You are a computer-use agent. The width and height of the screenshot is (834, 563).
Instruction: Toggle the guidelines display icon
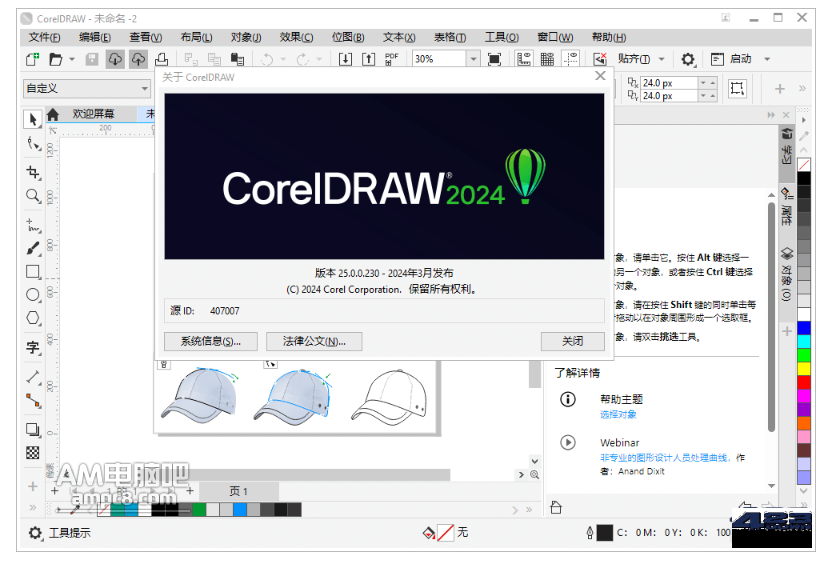coord(571,59)
